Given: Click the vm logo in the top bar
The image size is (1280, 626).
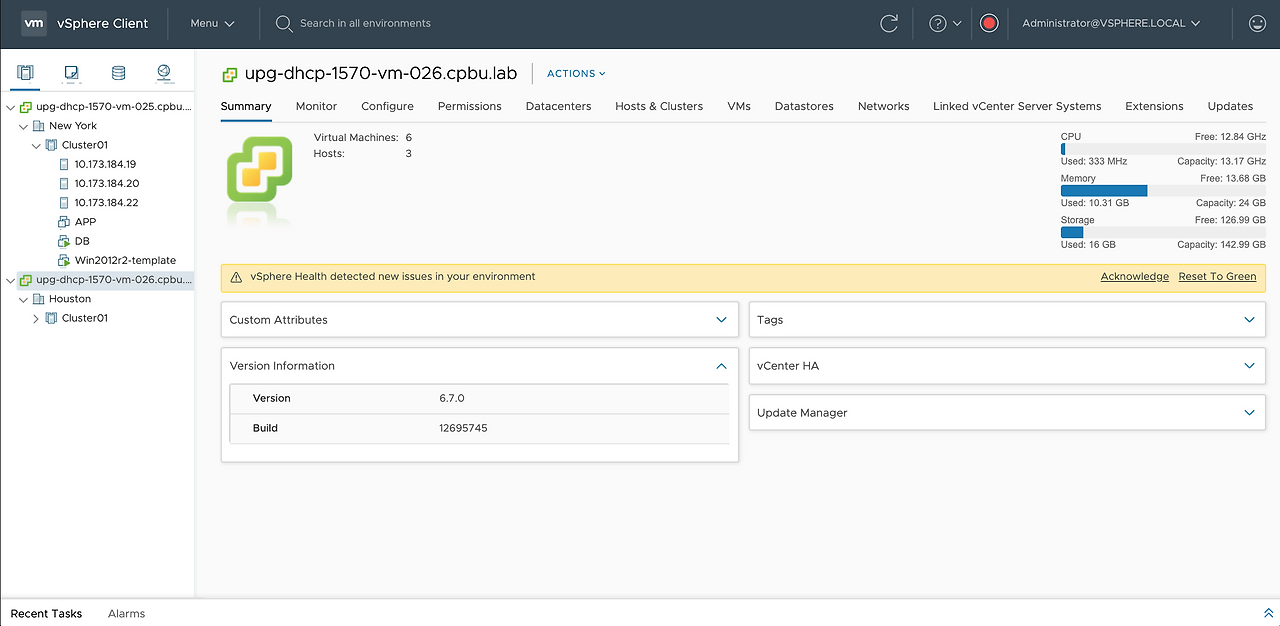Looking at the screenshot, I should click(x=33, y=22).
